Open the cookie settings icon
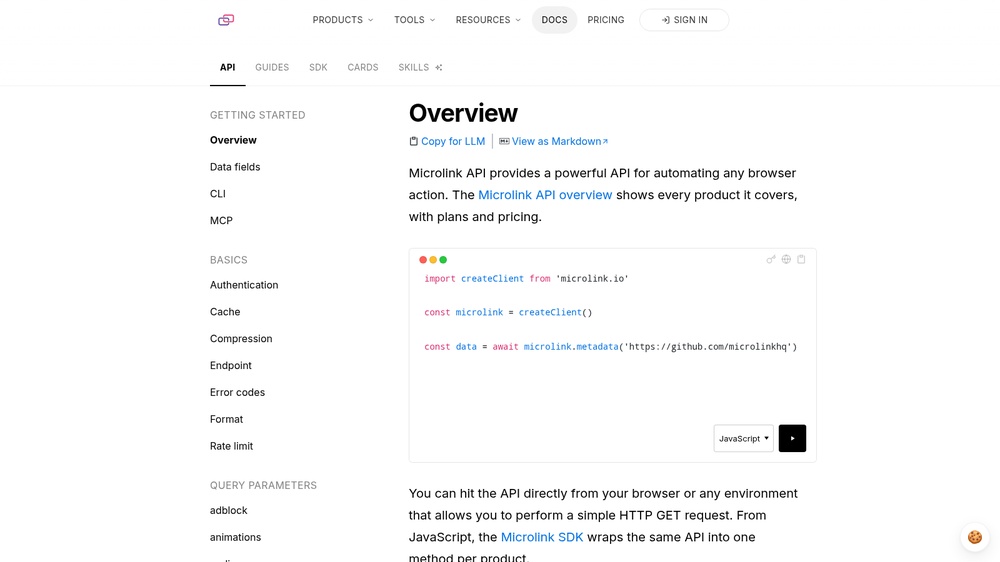Image resolution: width=1000 pixels, height=562 pixels. pos(974,537)
